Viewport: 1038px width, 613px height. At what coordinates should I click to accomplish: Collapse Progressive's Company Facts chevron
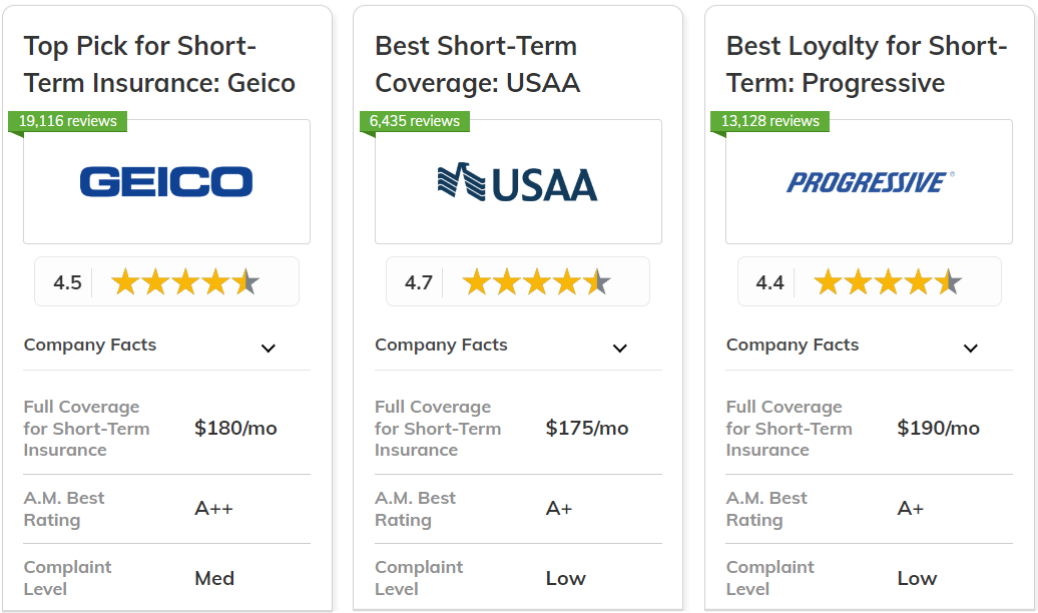point(970,348)
